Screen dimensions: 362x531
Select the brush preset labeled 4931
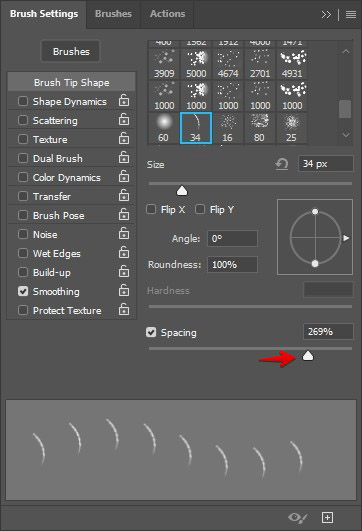point(292,64)
